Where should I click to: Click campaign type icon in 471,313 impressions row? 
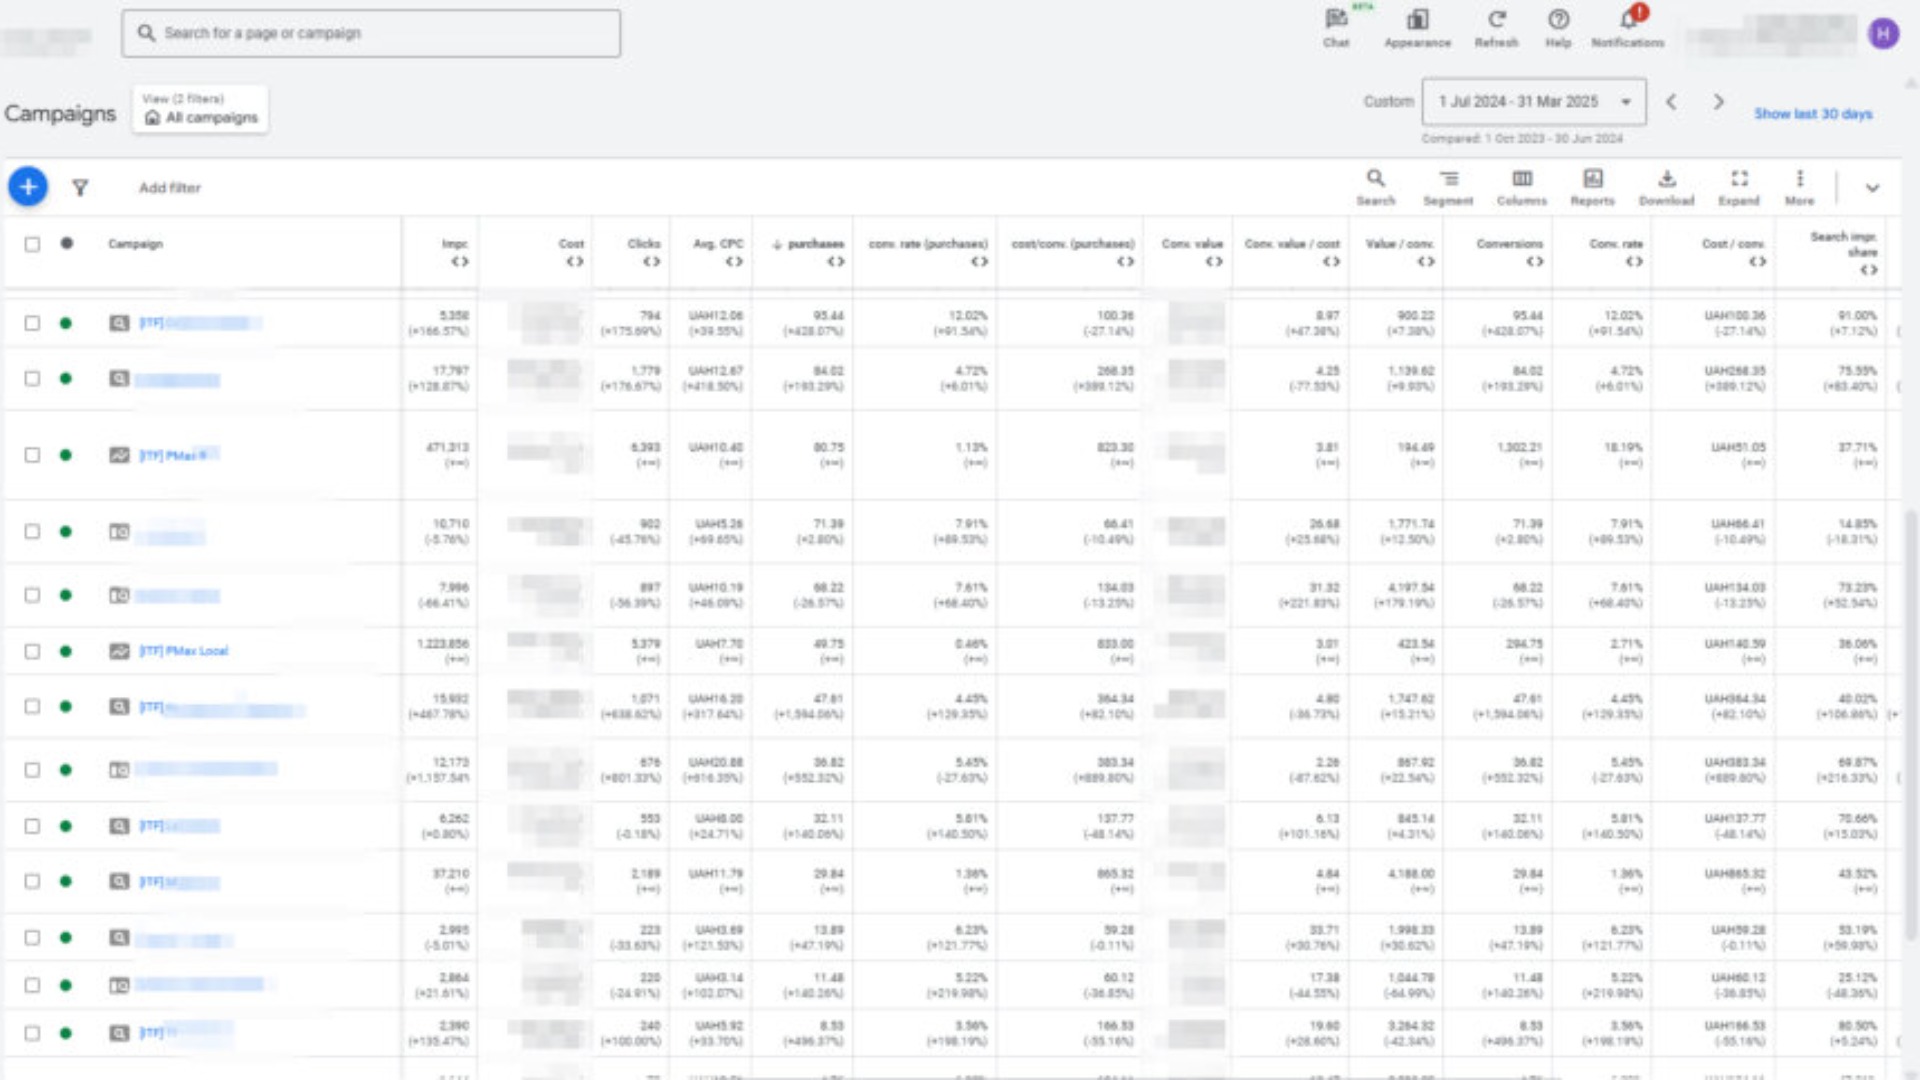(x=119, y=455)
